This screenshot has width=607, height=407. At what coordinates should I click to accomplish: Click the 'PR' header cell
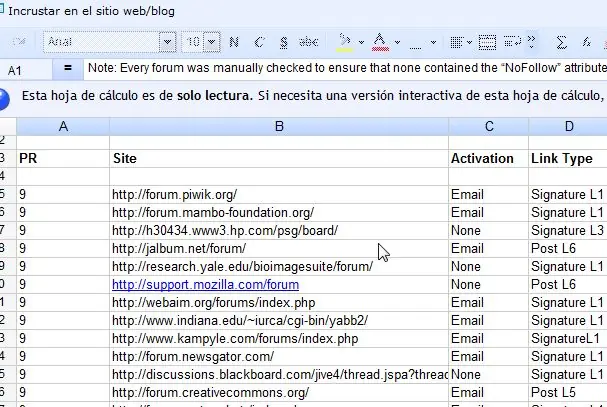[63, 158]
